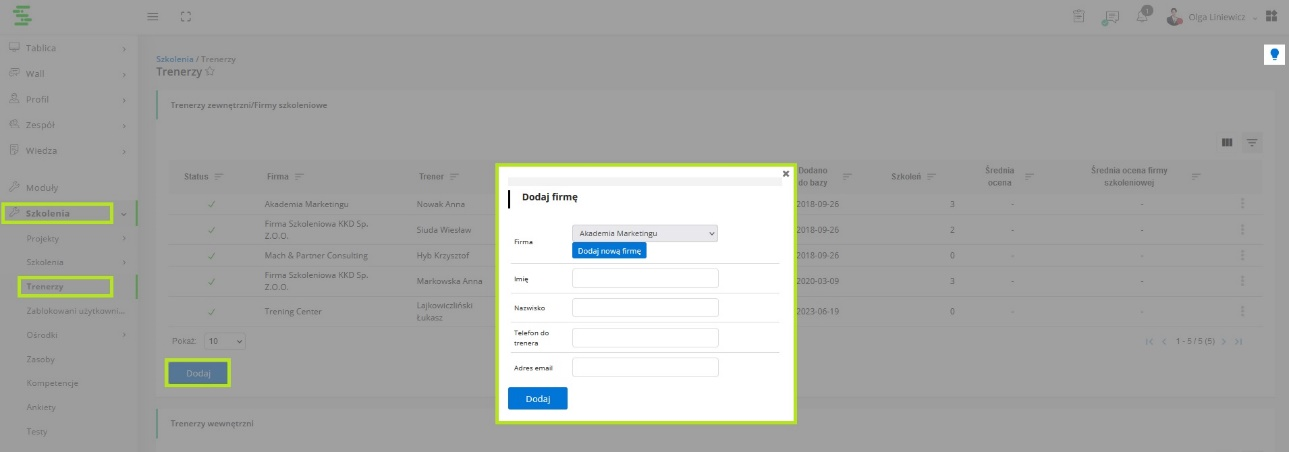
Task: Click the table column view icon
Action: pos(1226,143)
